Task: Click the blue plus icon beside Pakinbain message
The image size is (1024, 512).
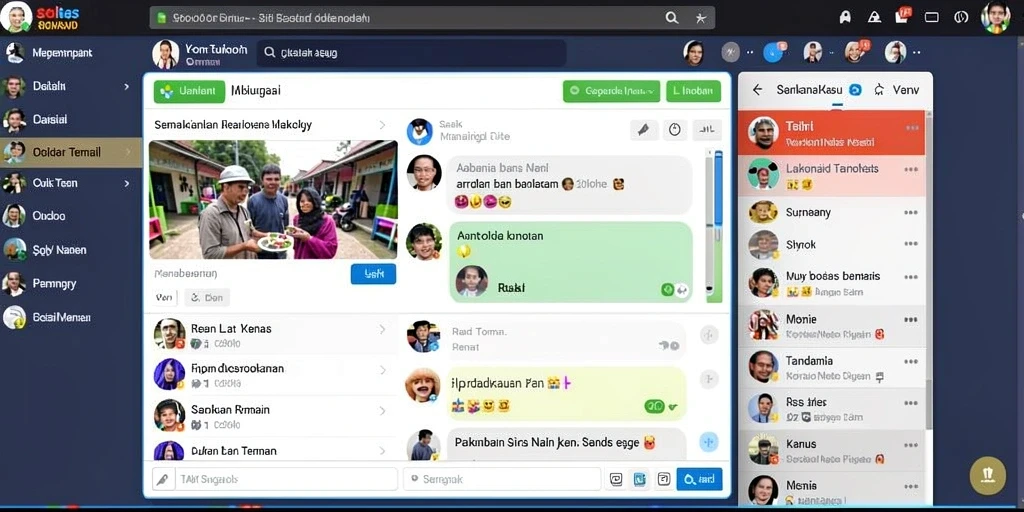Action: tap(709, 442)
